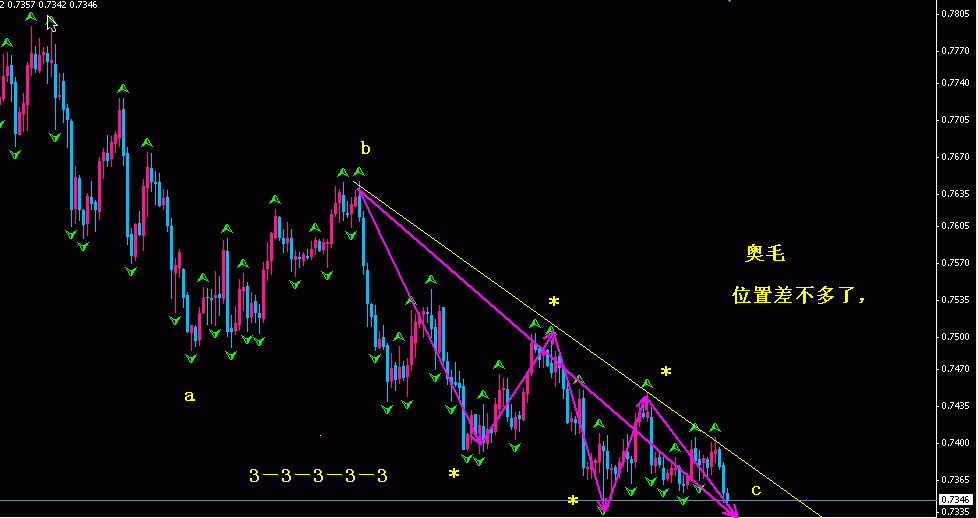
Task: Click price axis value 0.7470
Action: point(956,369)
